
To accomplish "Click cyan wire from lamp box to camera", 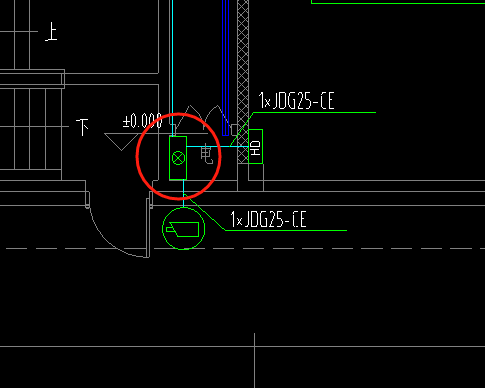I will tap(183, 194).
